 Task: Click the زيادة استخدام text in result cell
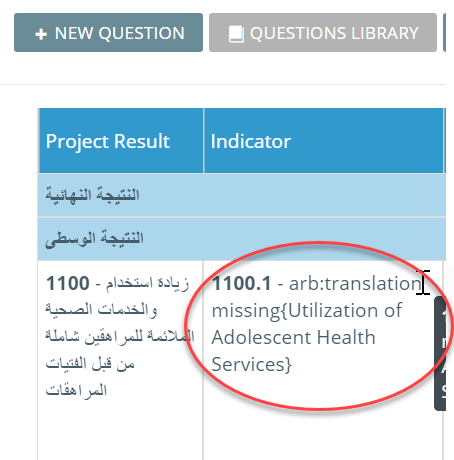tap(148, 283)
